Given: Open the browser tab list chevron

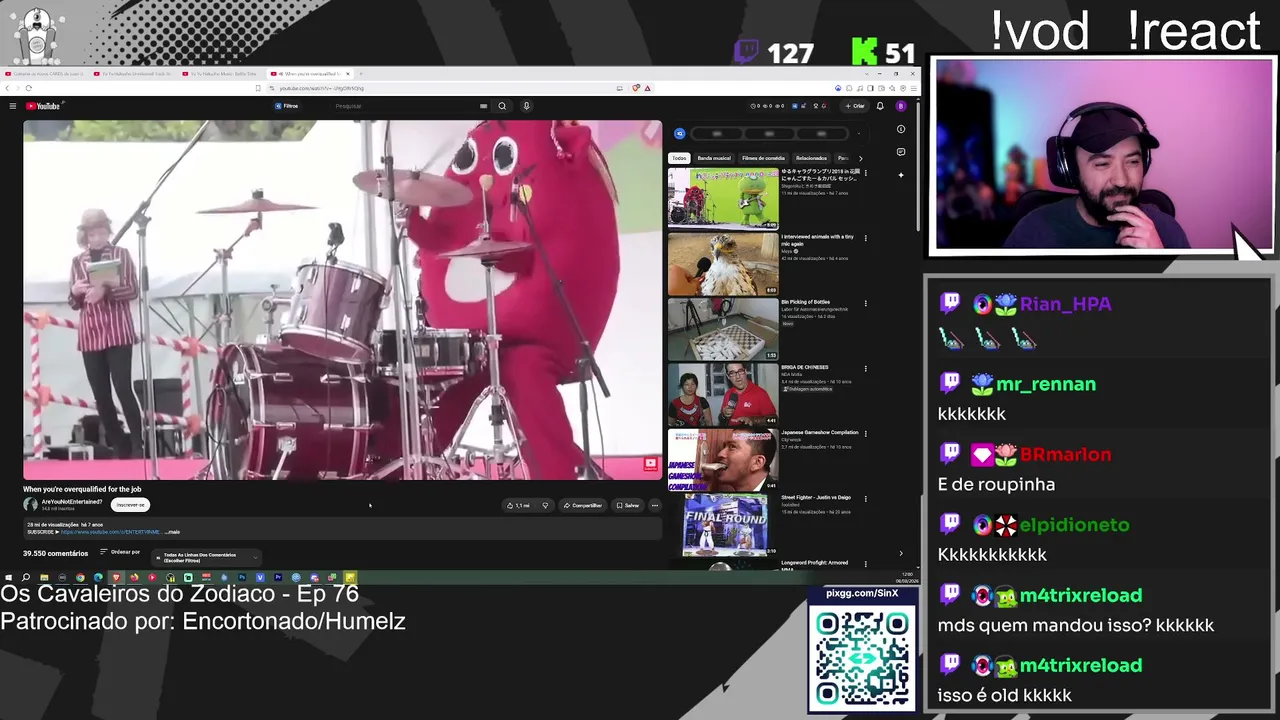Looking at the screenshot, I should [867, 74].
